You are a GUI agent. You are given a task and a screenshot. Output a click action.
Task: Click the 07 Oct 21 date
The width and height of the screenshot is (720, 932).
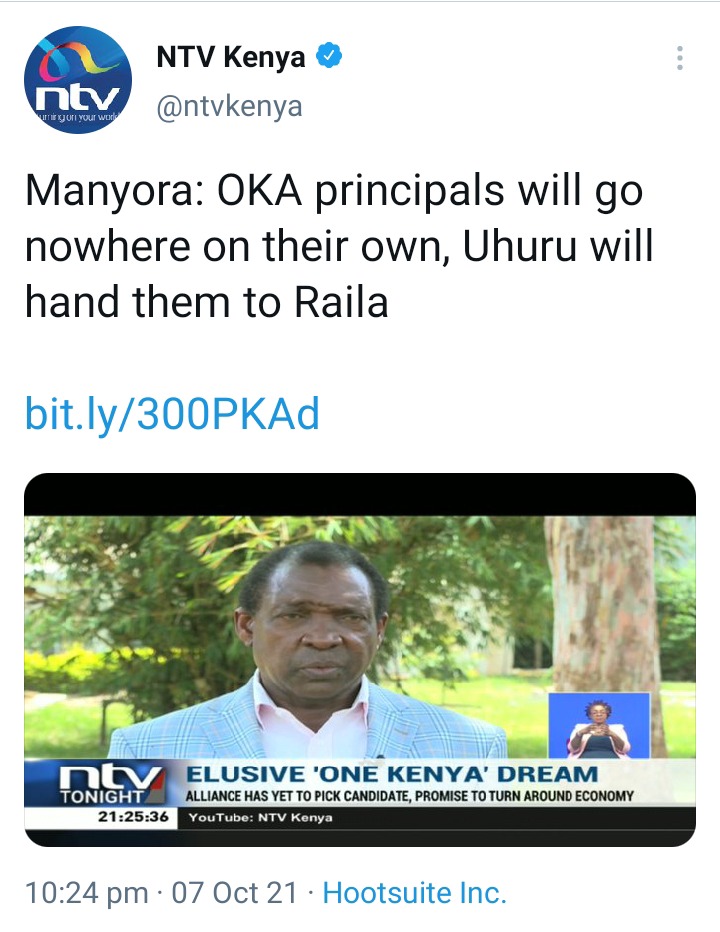click(234, 893)
